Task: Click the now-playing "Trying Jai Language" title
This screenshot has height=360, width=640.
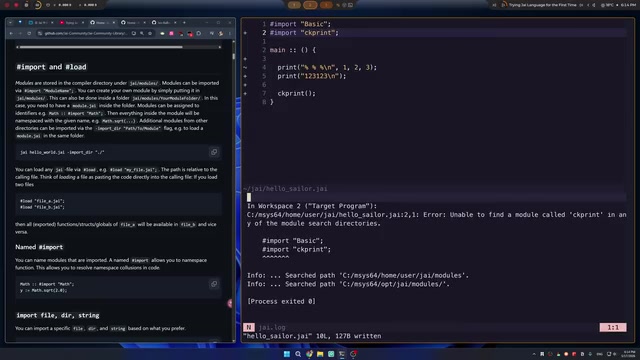Action: click(542, 5)
